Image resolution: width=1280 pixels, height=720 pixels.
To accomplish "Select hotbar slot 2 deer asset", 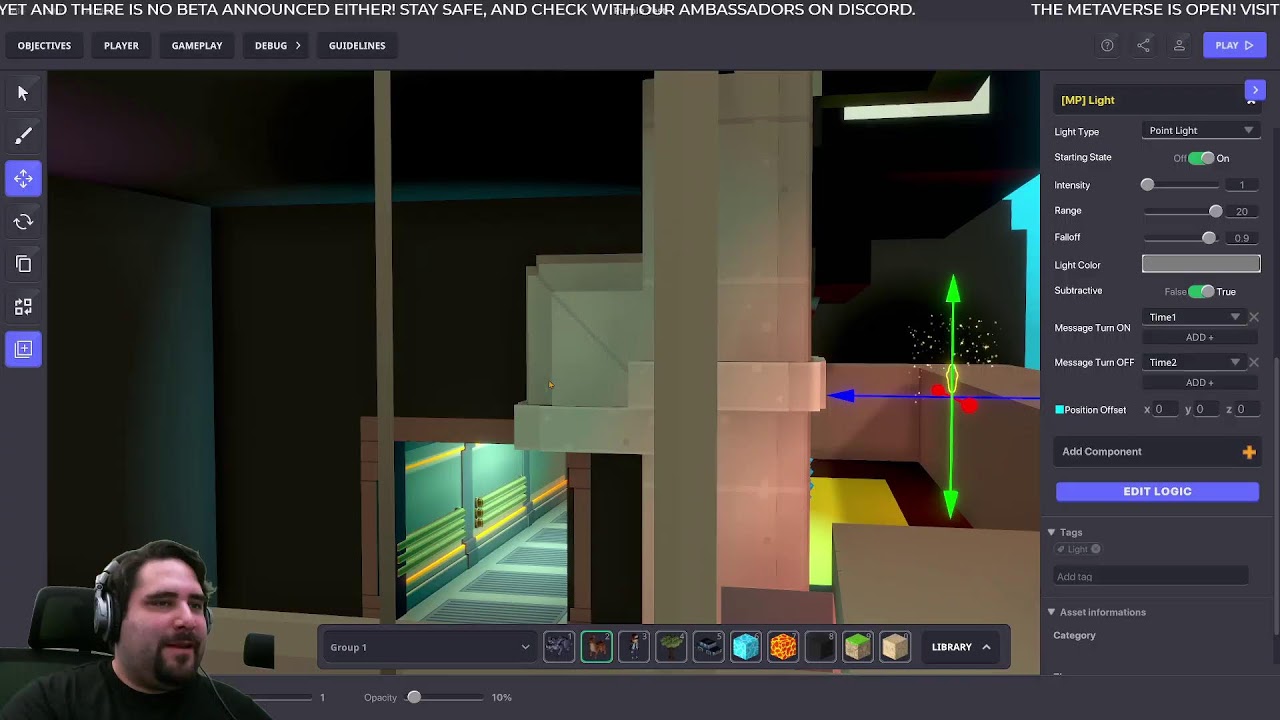I will pyautogui.click(x=597, y=647).
